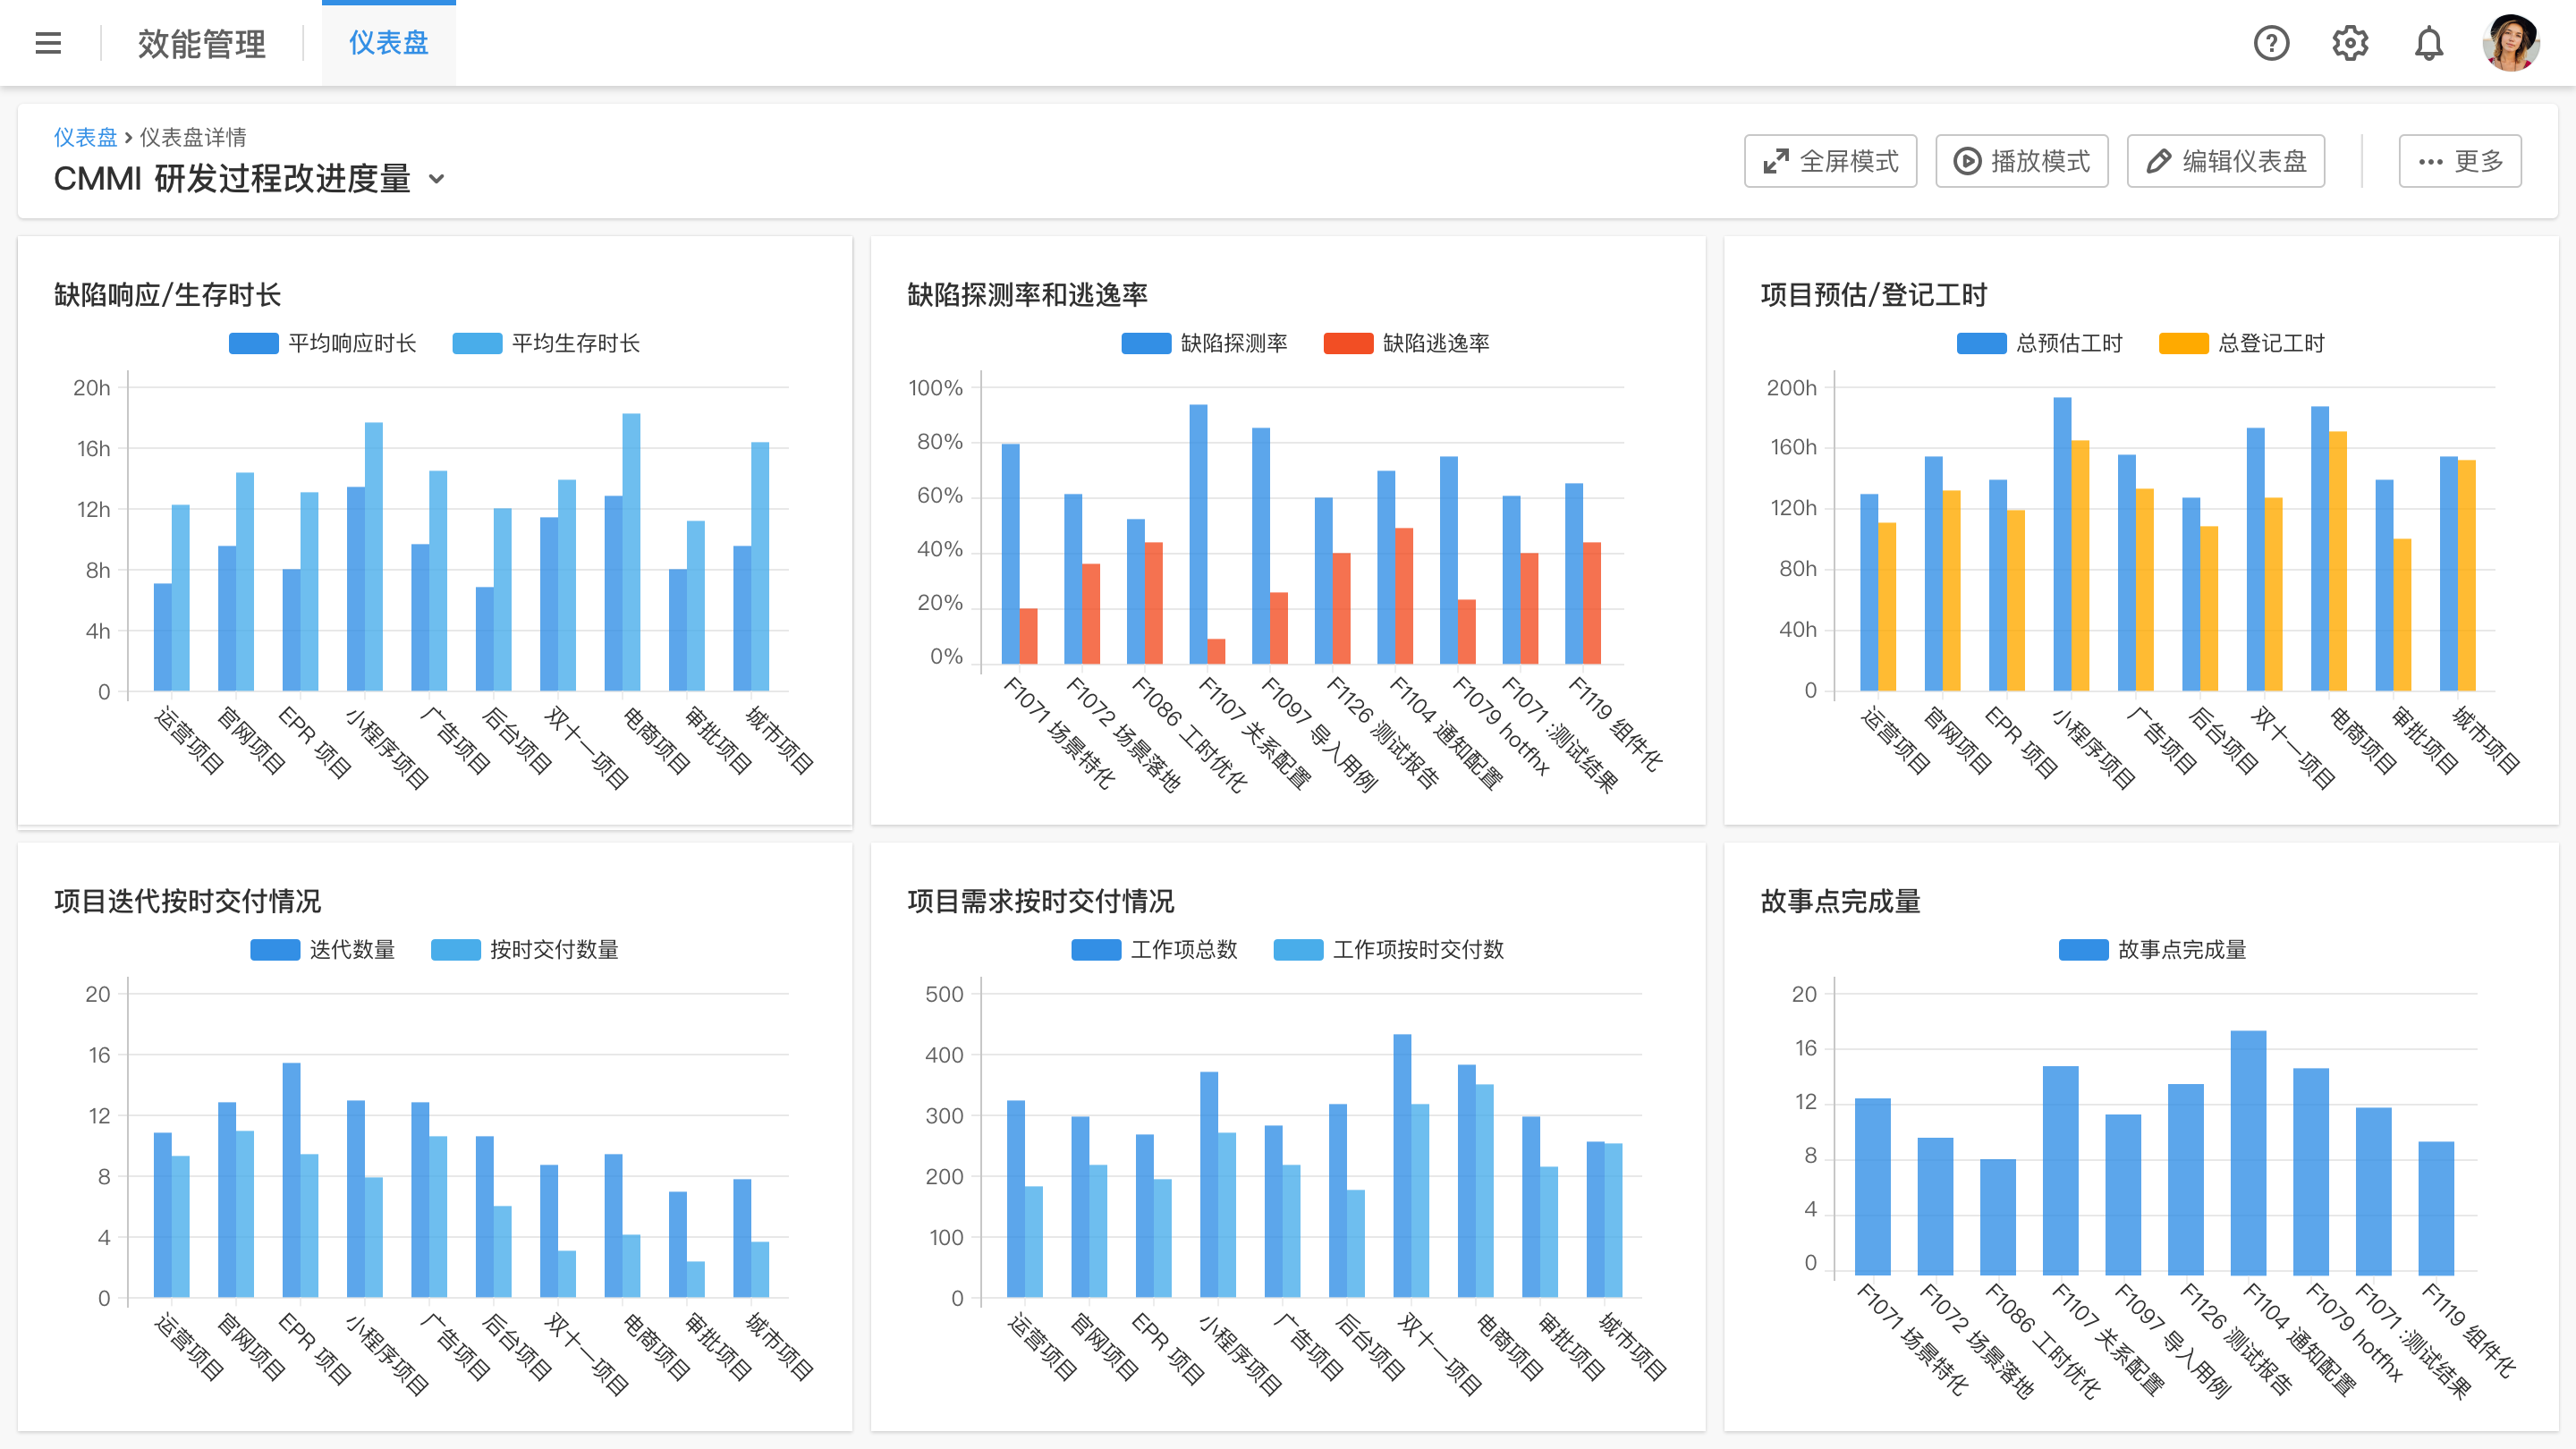
Task: Select the 效能管理 menu item
Action: click(x=200, y=43)
